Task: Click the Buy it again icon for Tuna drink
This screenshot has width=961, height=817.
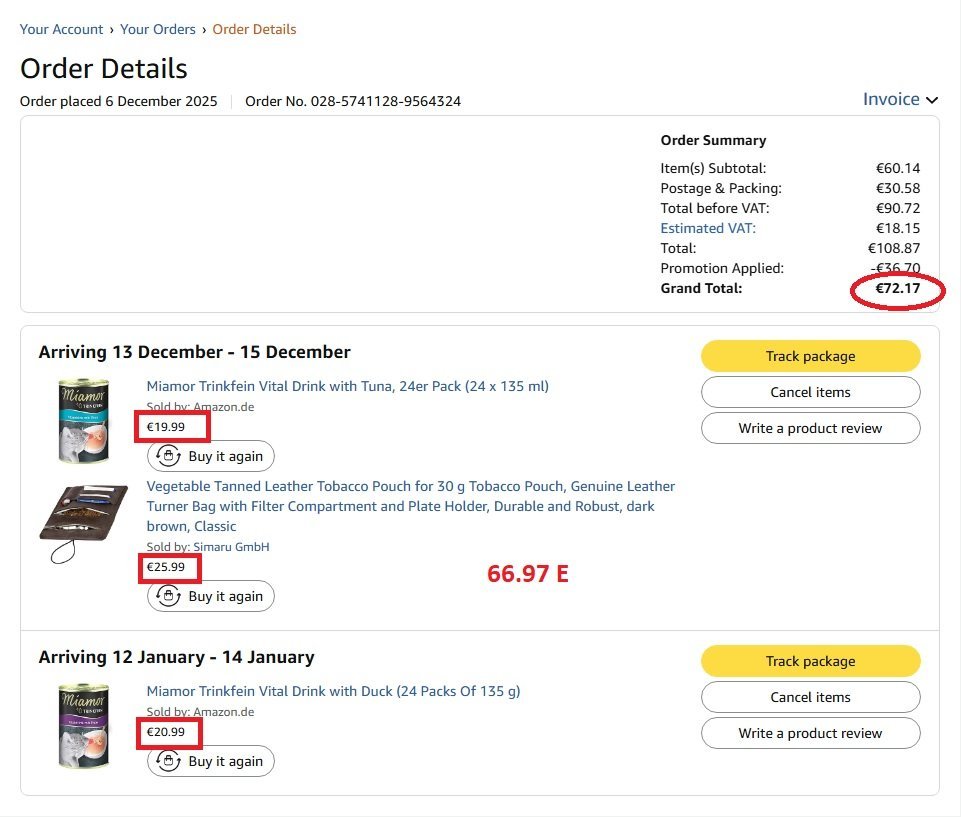Action: (x=168, y=456)
